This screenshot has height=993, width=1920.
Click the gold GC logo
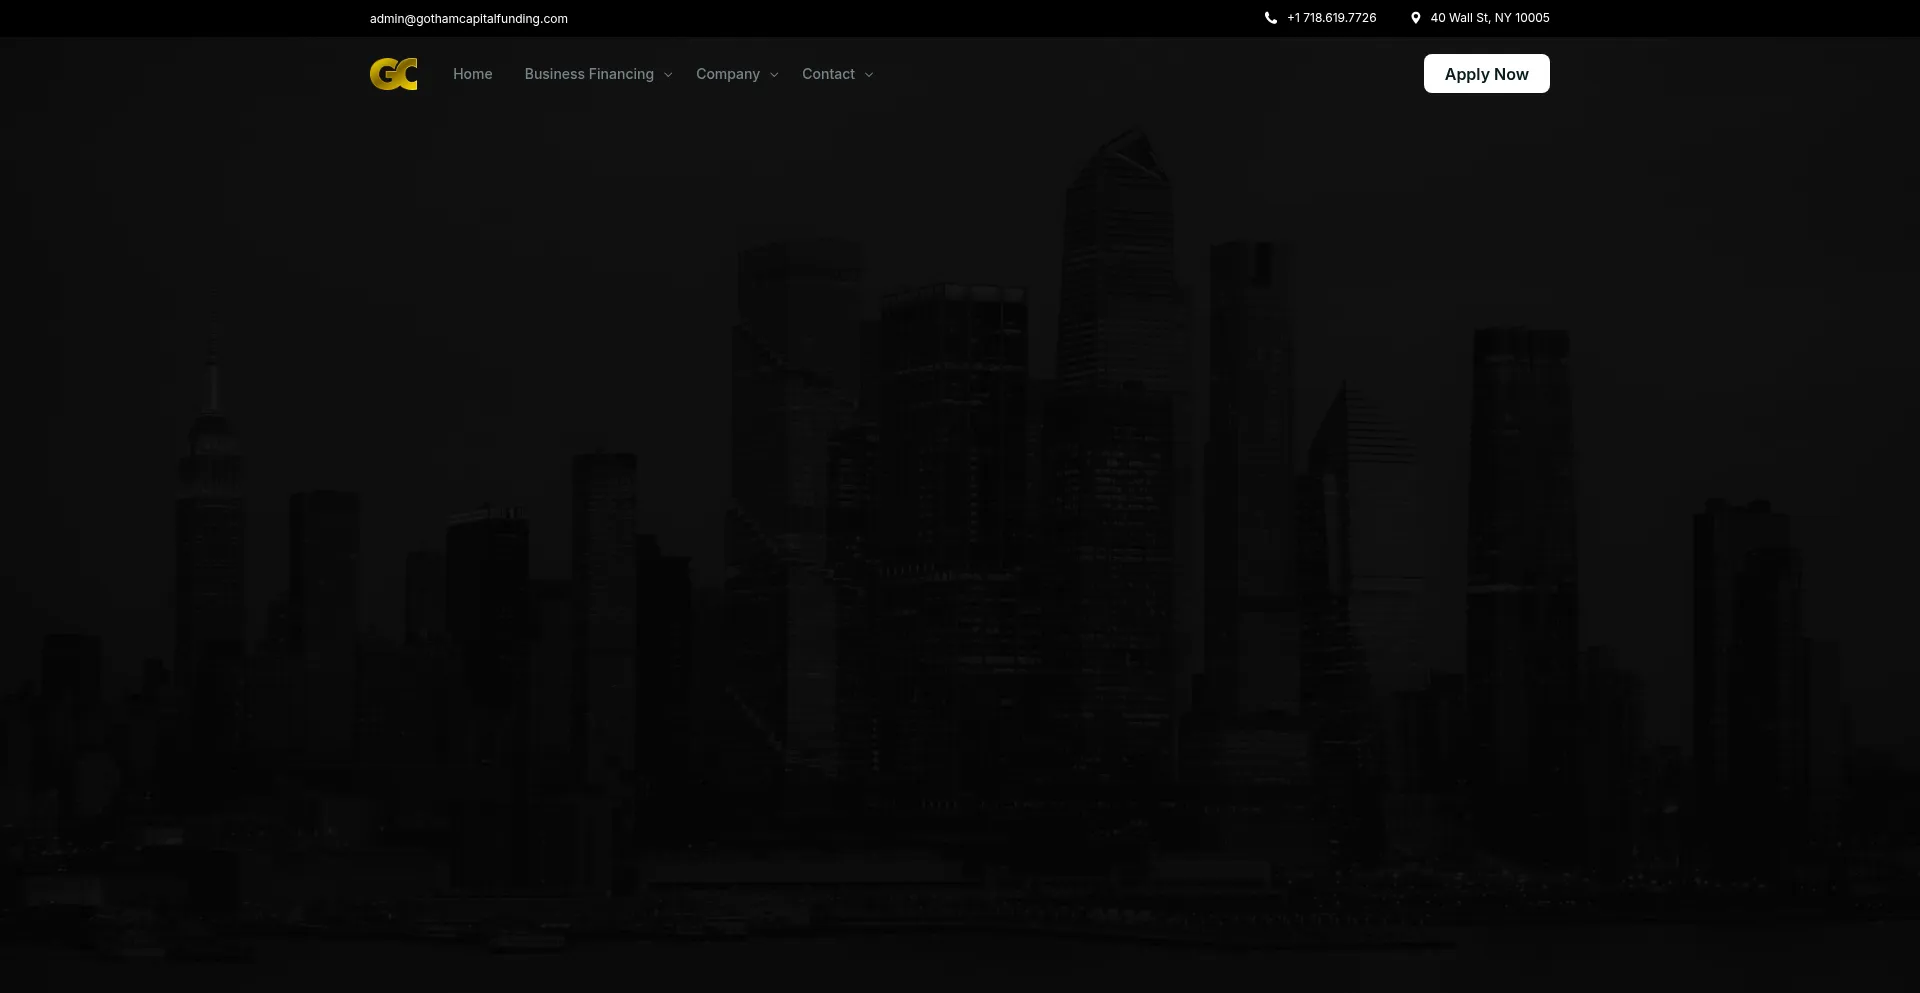pos(393,74)
